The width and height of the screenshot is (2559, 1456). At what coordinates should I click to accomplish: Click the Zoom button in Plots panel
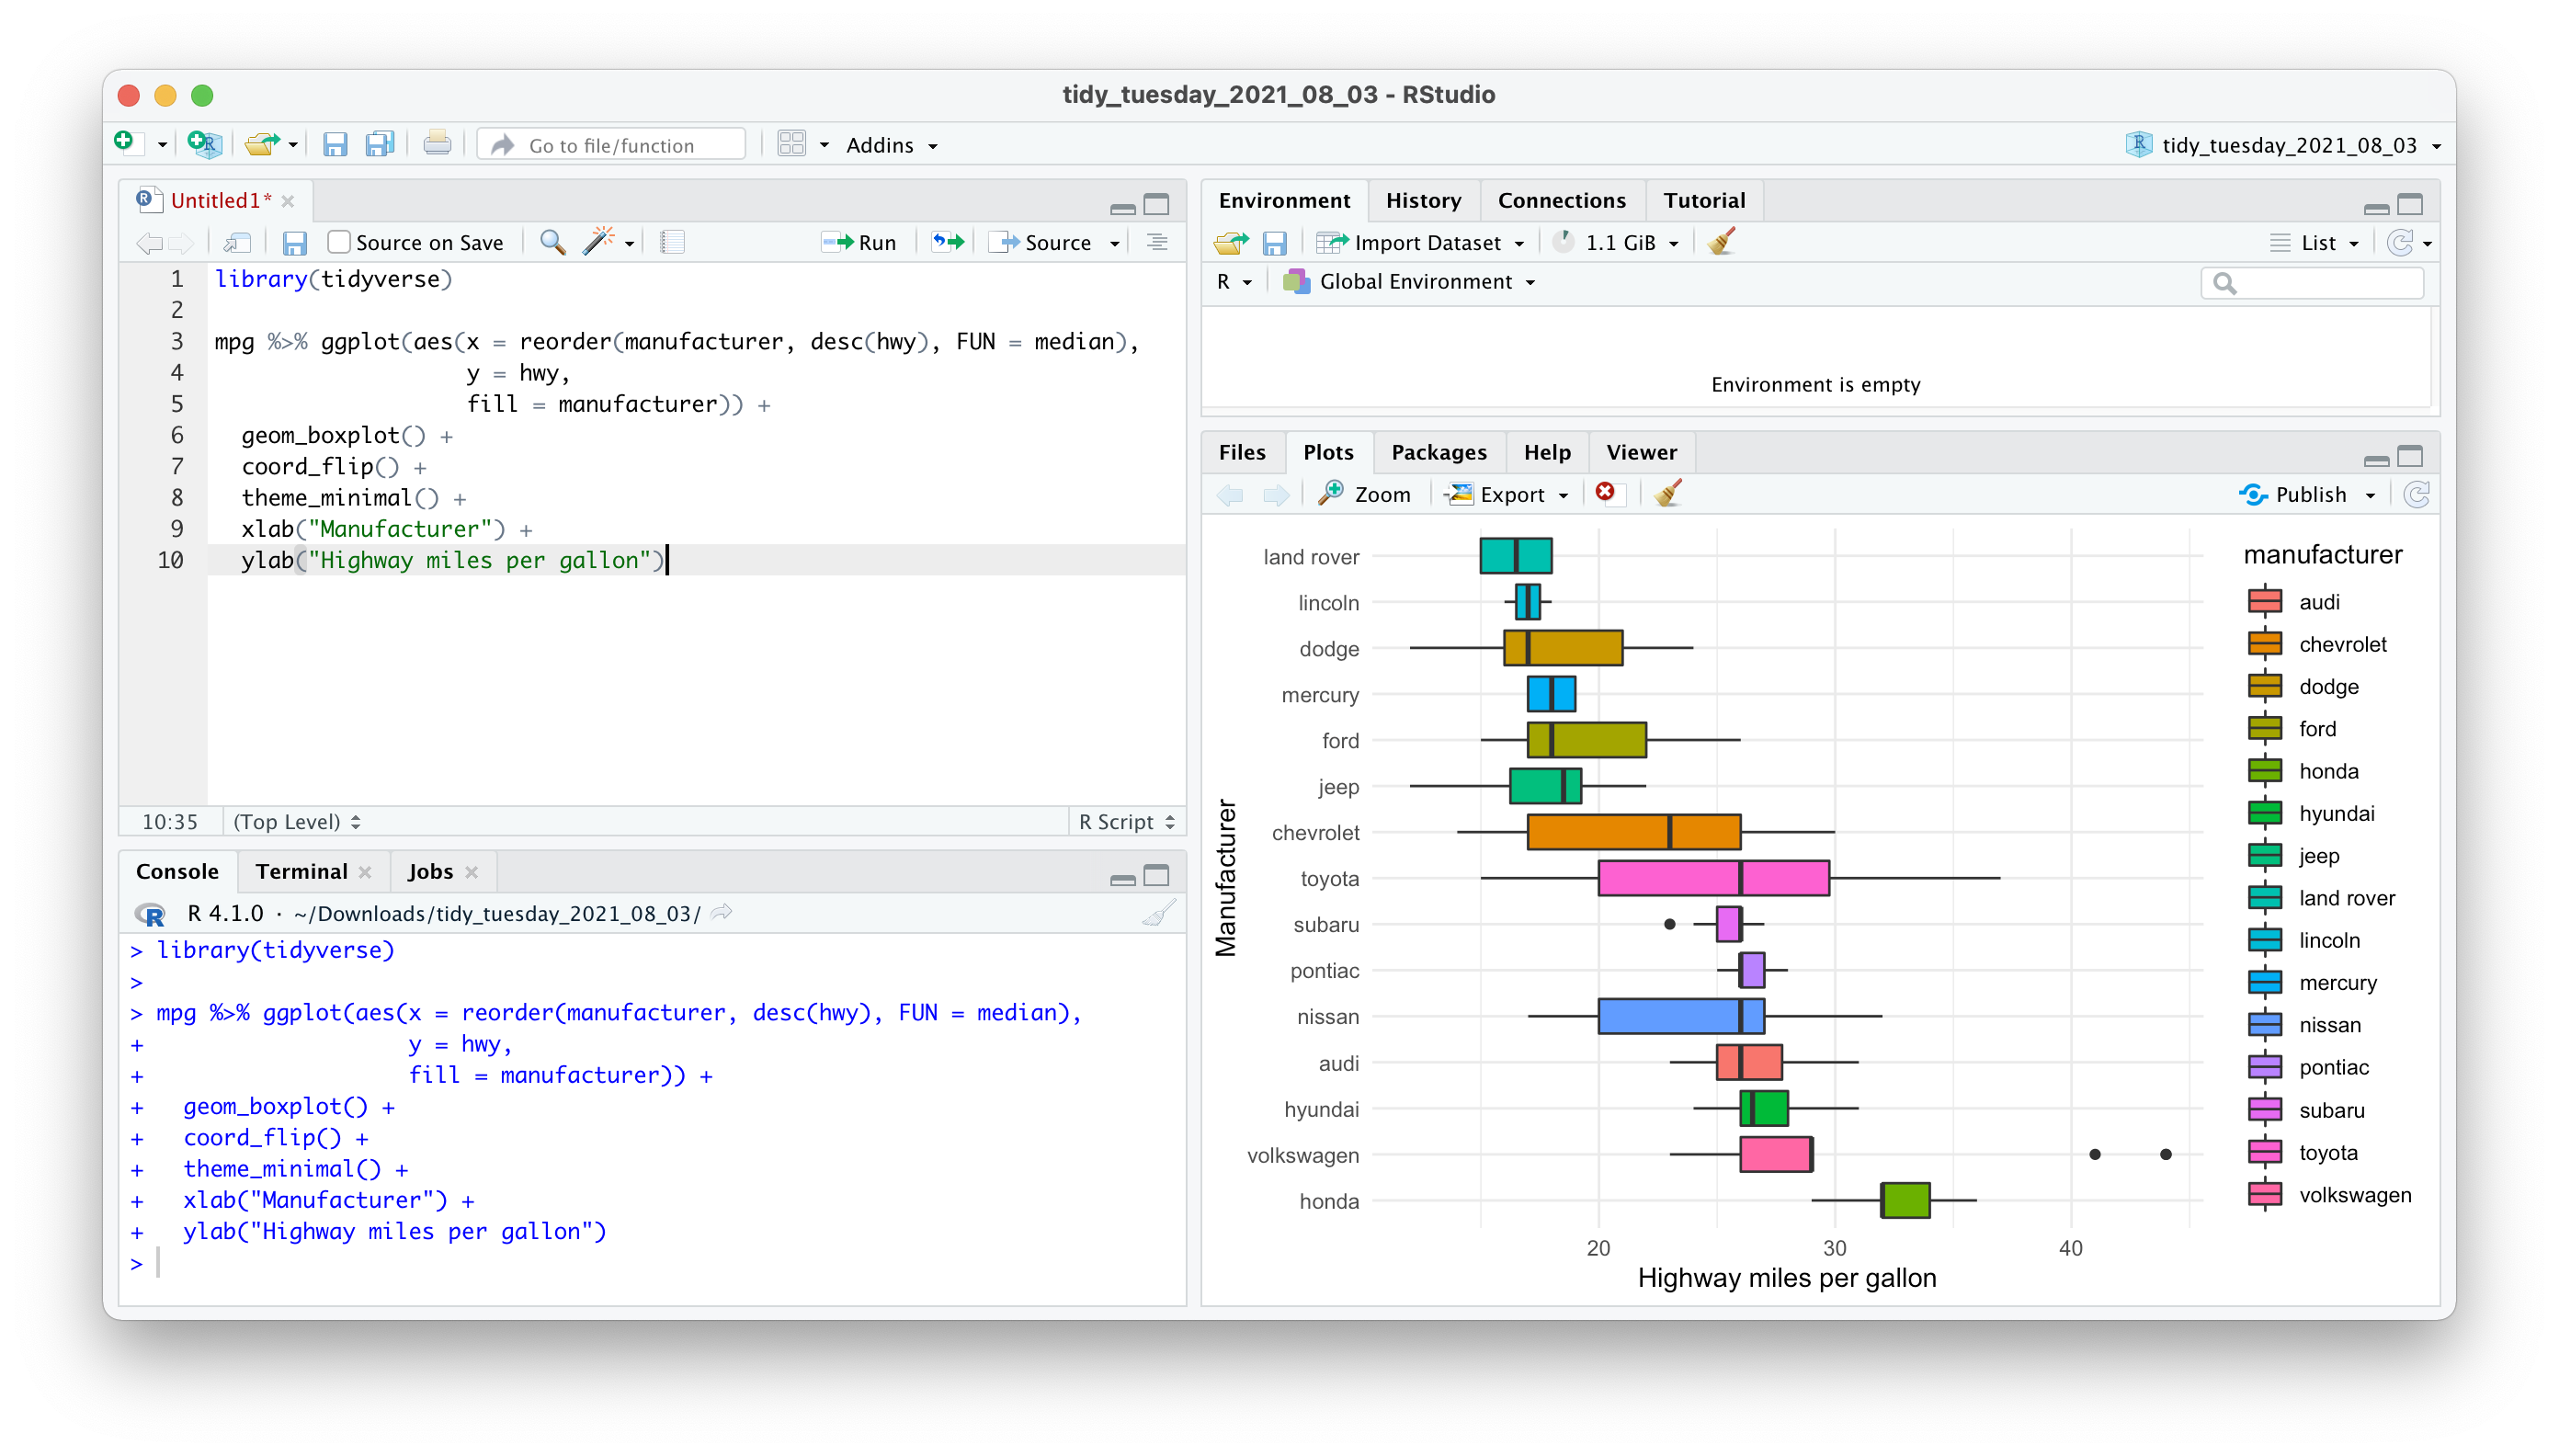(1370, 495)
